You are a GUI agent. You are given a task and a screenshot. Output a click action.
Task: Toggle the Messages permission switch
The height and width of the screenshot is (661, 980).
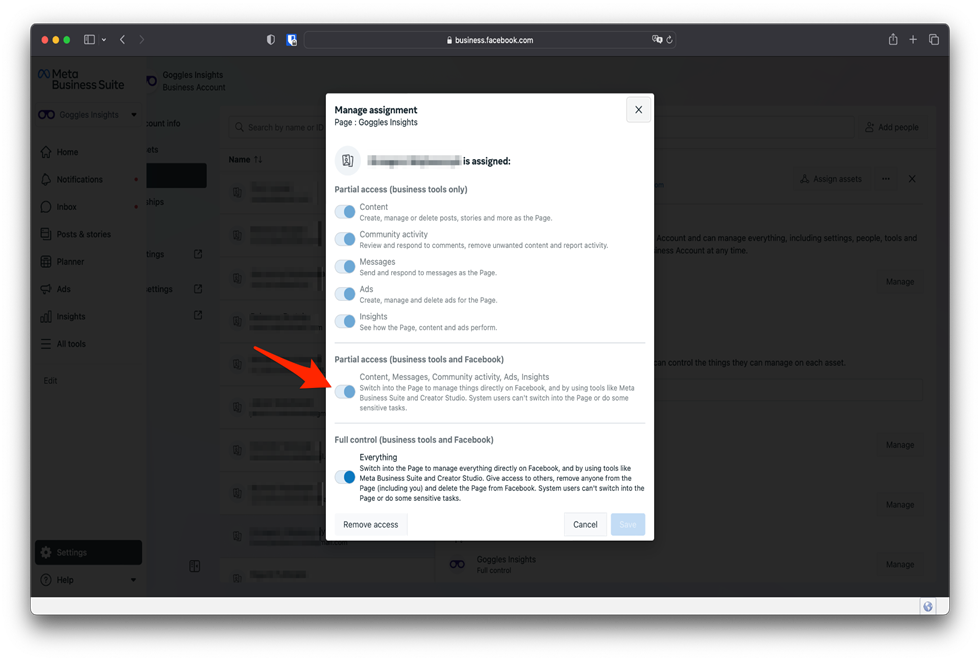point(345,266)
